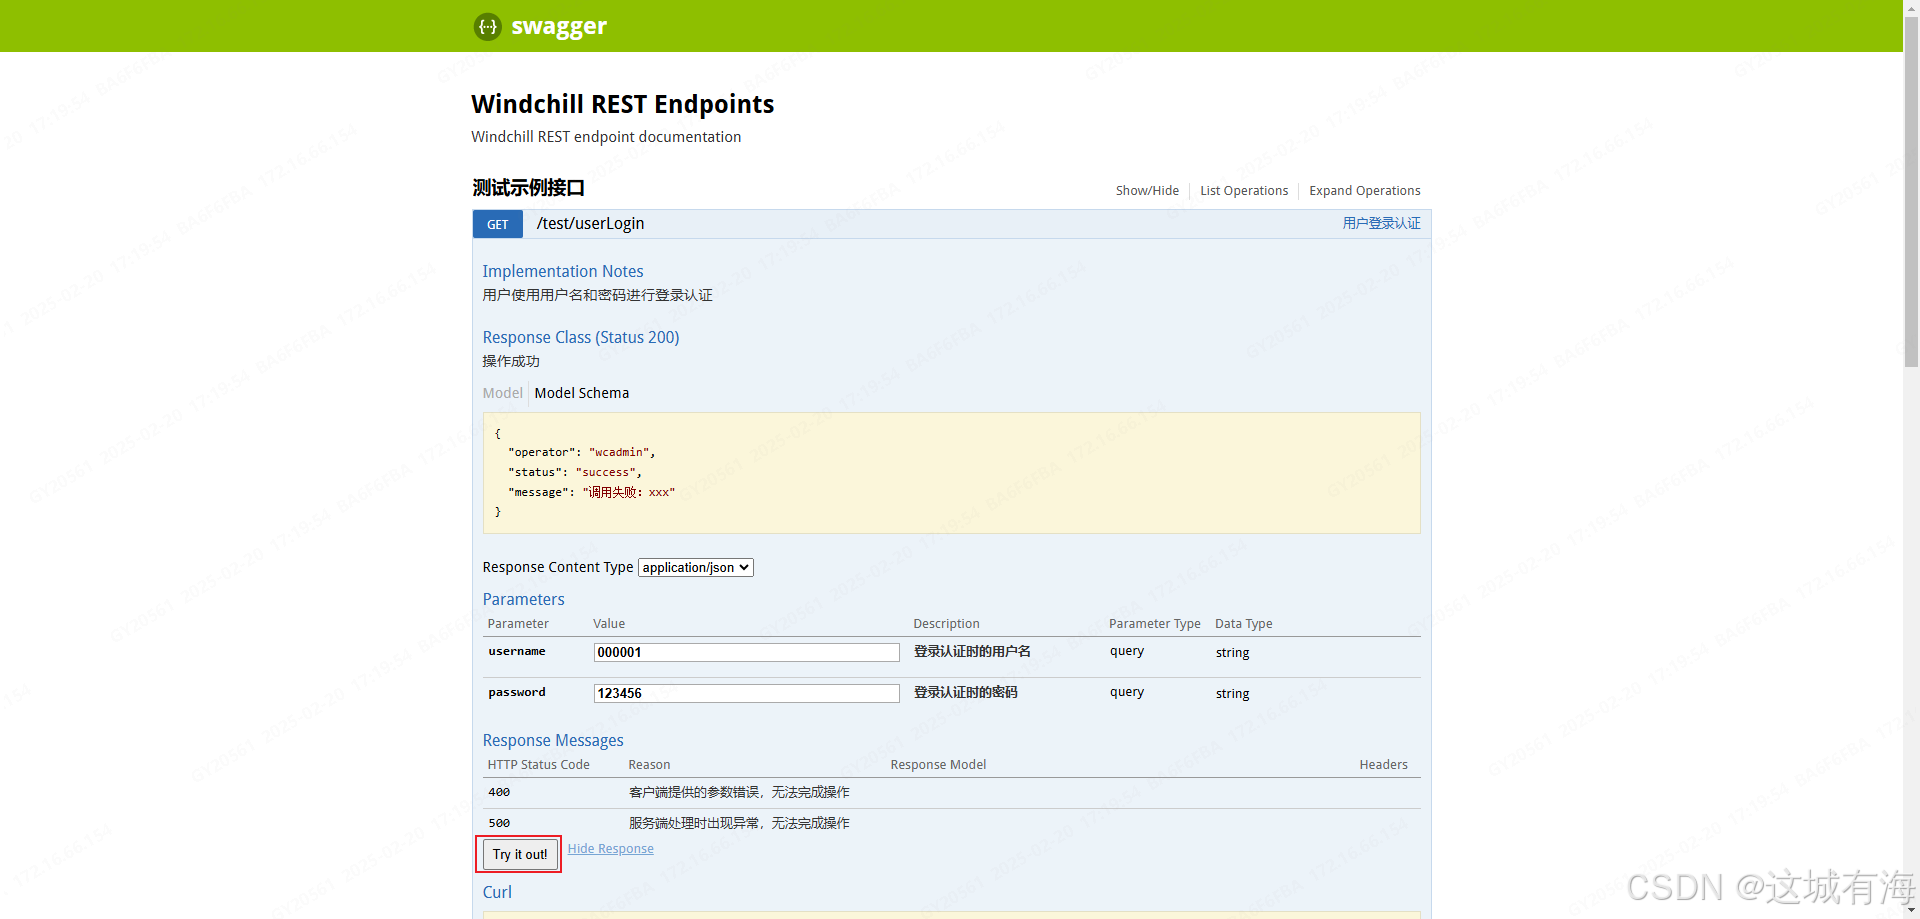Image resolution: width=1920 pixels, height=919 pixels.
Task: Click the 登录认证时的密码 description
Action: pos(966,692)
